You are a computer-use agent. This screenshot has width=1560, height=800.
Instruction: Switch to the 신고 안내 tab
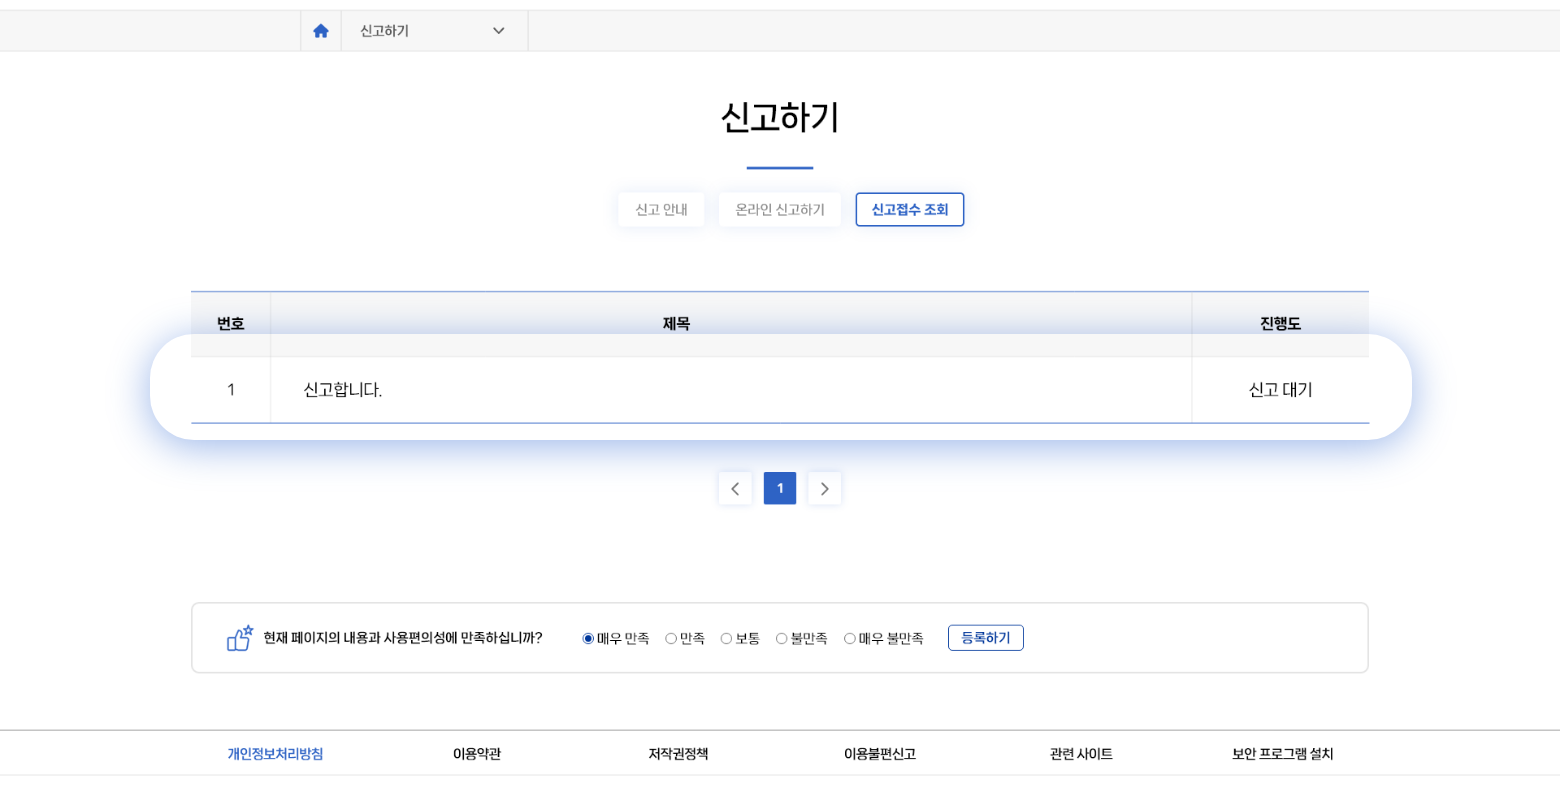(x=661, y=210)
